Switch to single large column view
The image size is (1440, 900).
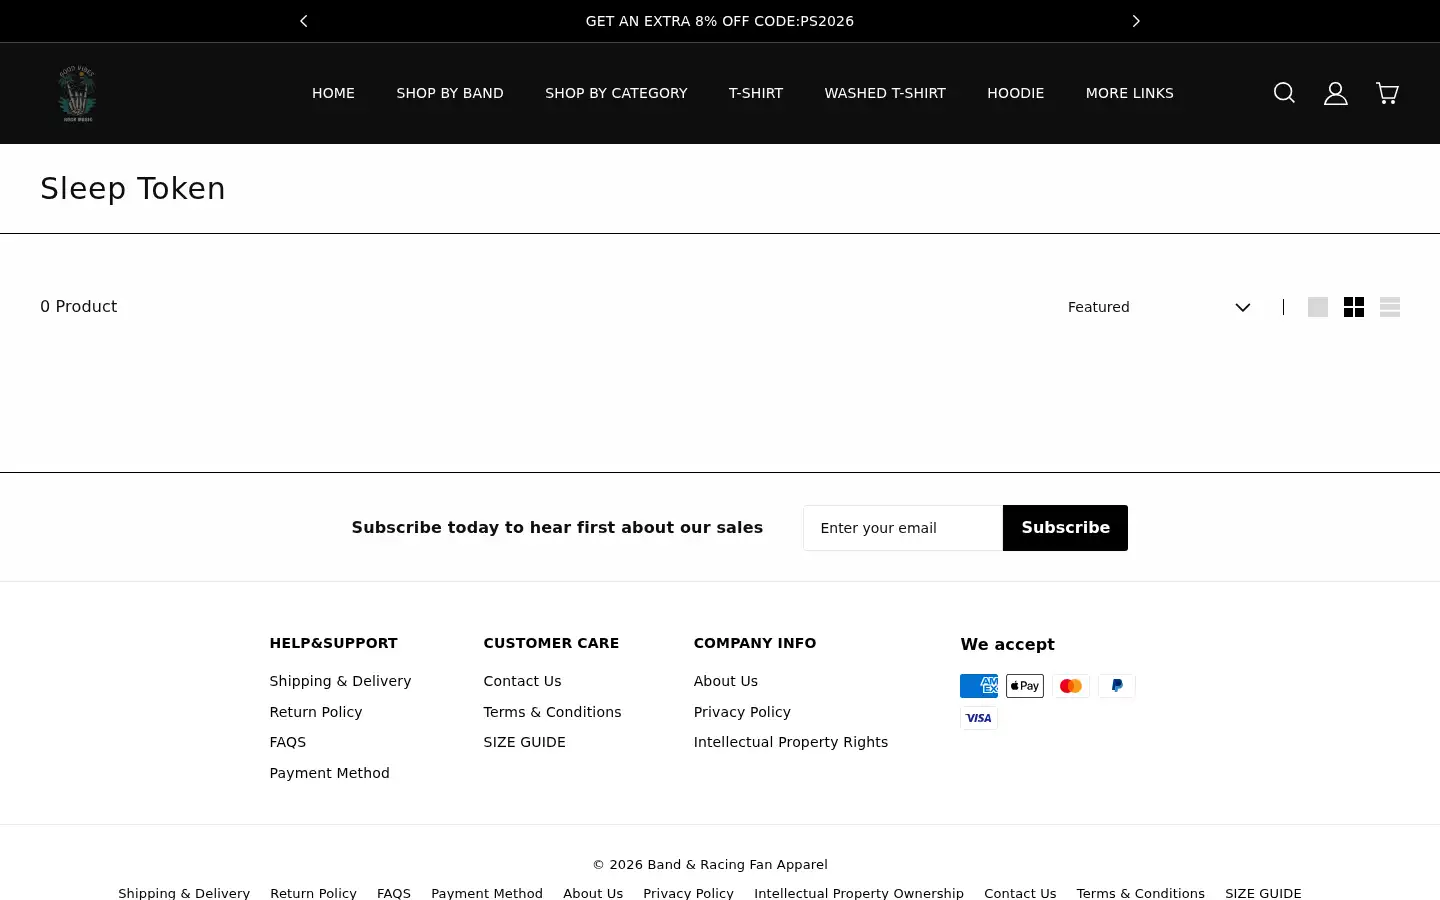coord(1318,307)
